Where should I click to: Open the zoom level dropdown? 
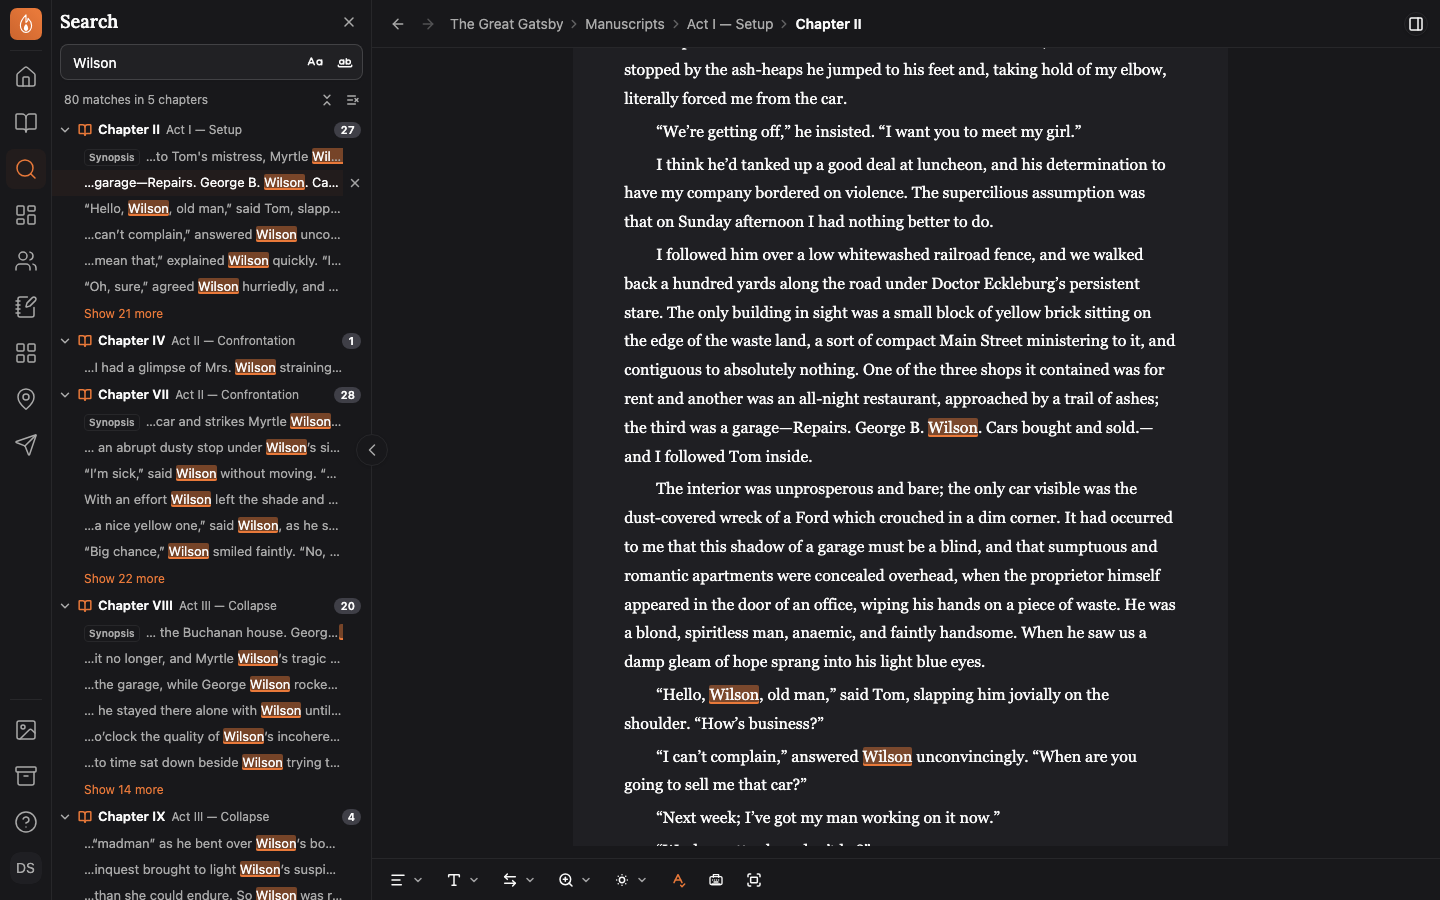[574, 880]
